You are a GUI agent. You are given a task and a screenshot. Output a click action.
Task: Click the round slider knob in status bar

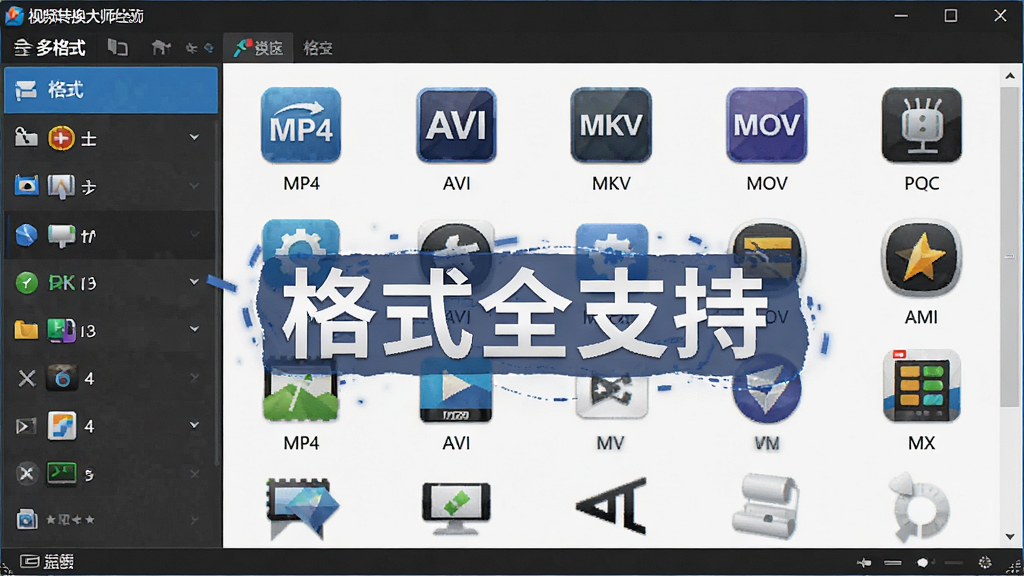[923, 562]
